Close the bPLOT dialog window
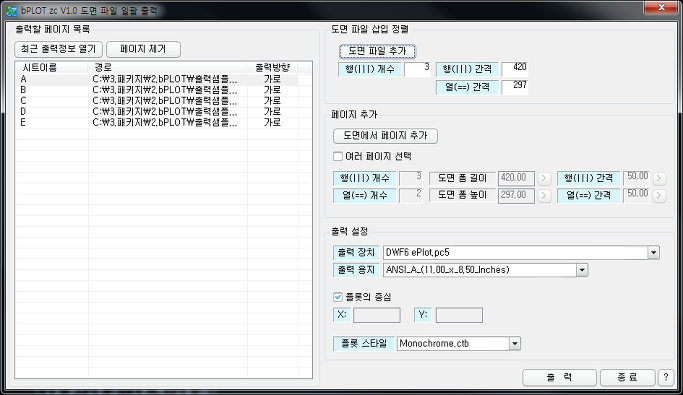Viewport: 683px width, 395px height. (x=661, y=7)
